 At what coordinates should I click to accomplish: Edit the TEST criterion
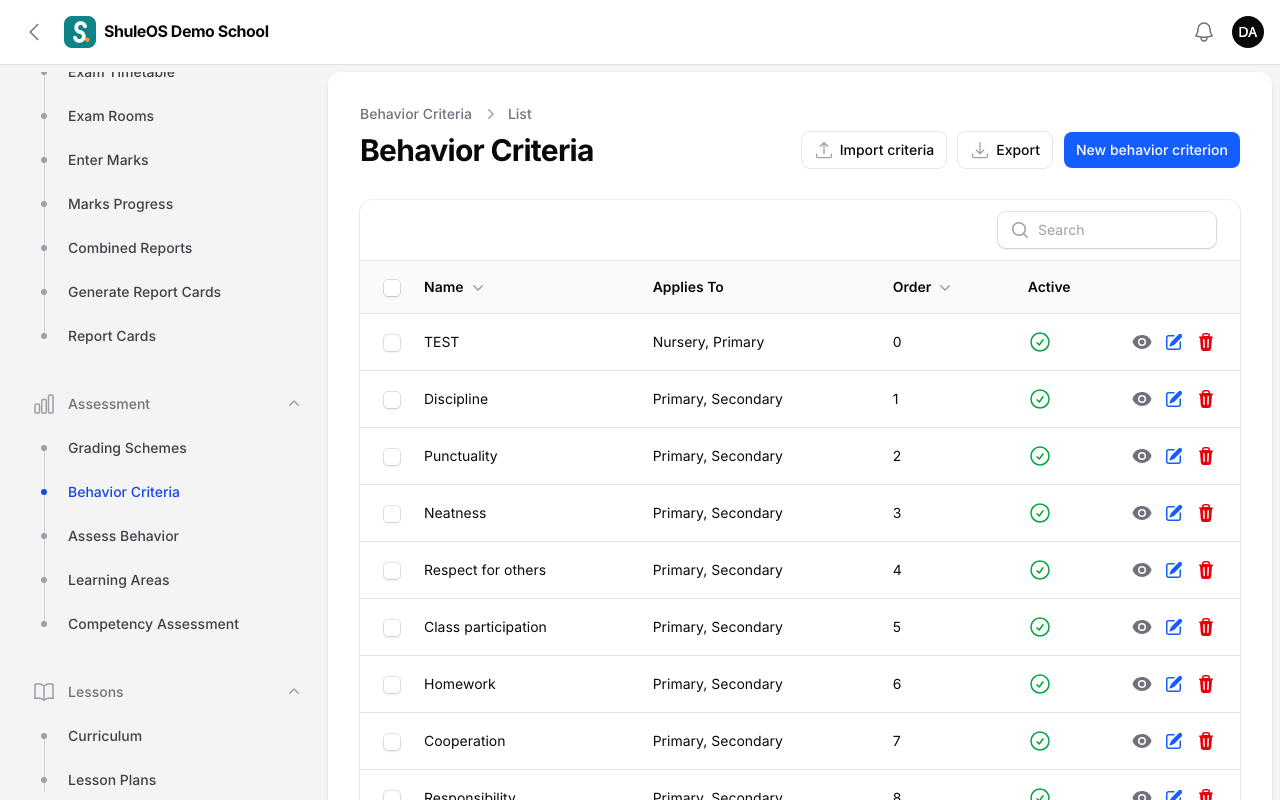(1174, 342)
